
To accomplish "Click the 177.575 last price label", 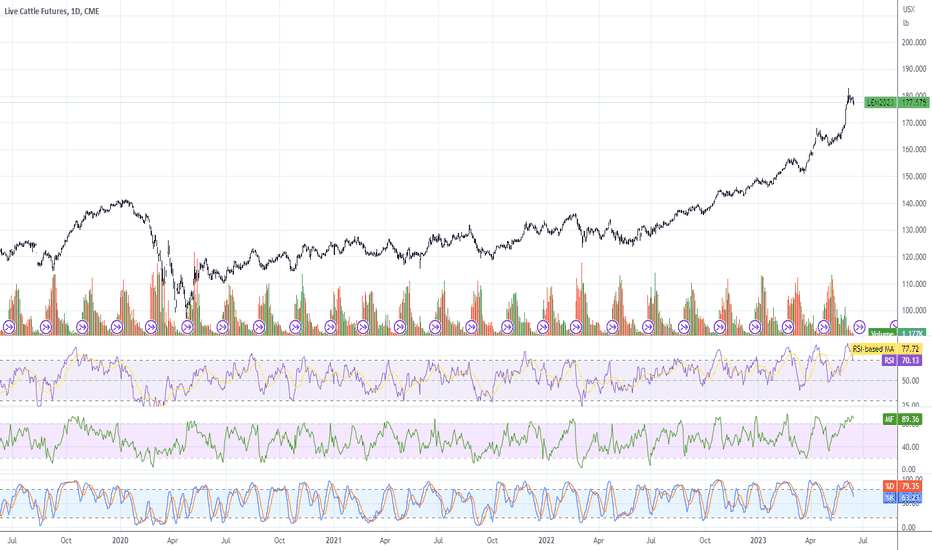I will pos(914,102).
